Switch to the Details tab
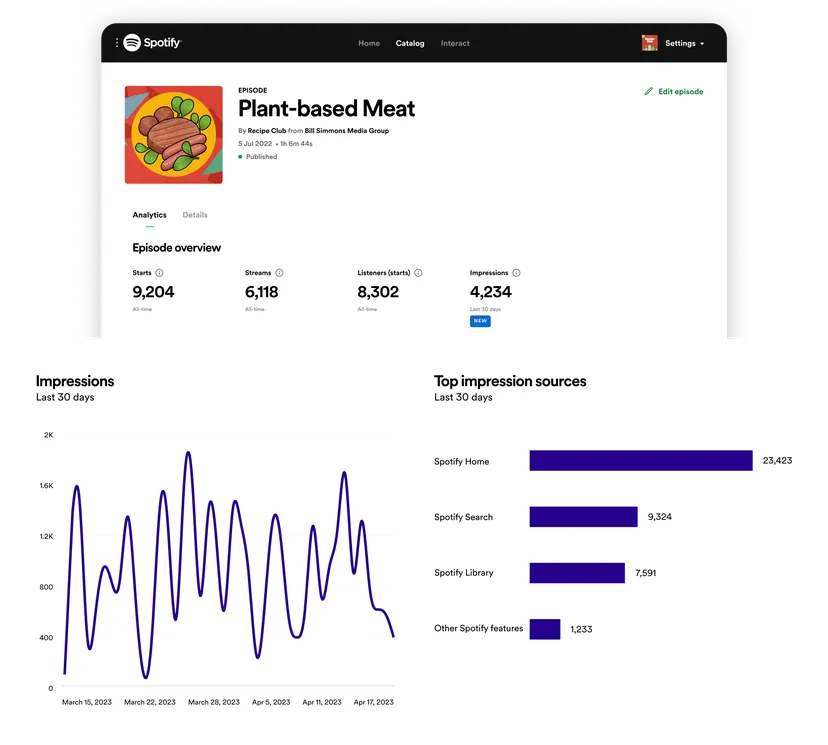The height and width of the screenshot is (745, 828). [195, 215]
